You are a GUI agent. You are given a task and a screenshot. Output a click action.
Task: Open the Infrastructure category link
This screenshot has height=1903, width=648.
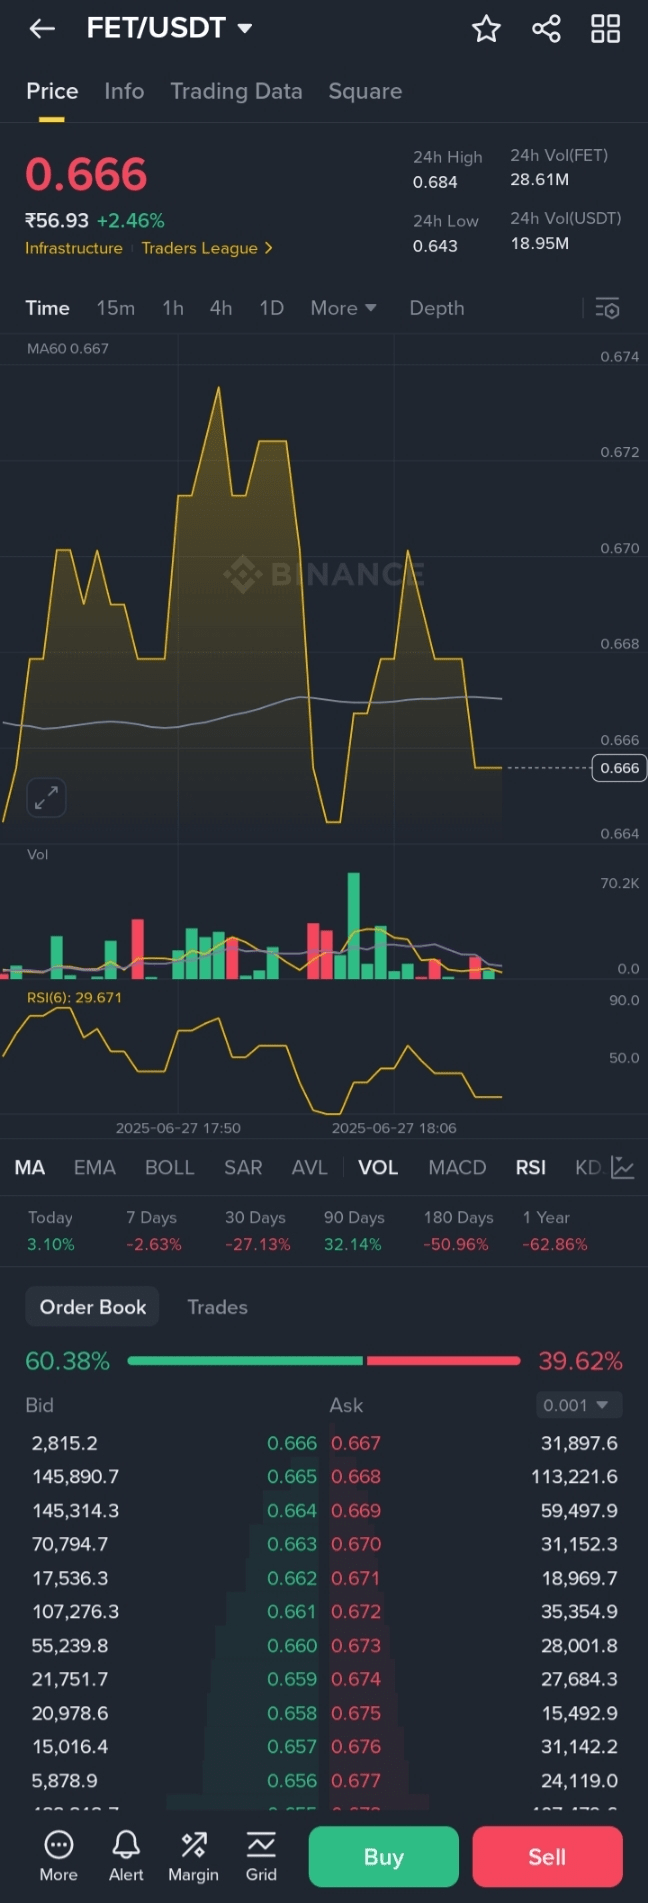point(74,248)
